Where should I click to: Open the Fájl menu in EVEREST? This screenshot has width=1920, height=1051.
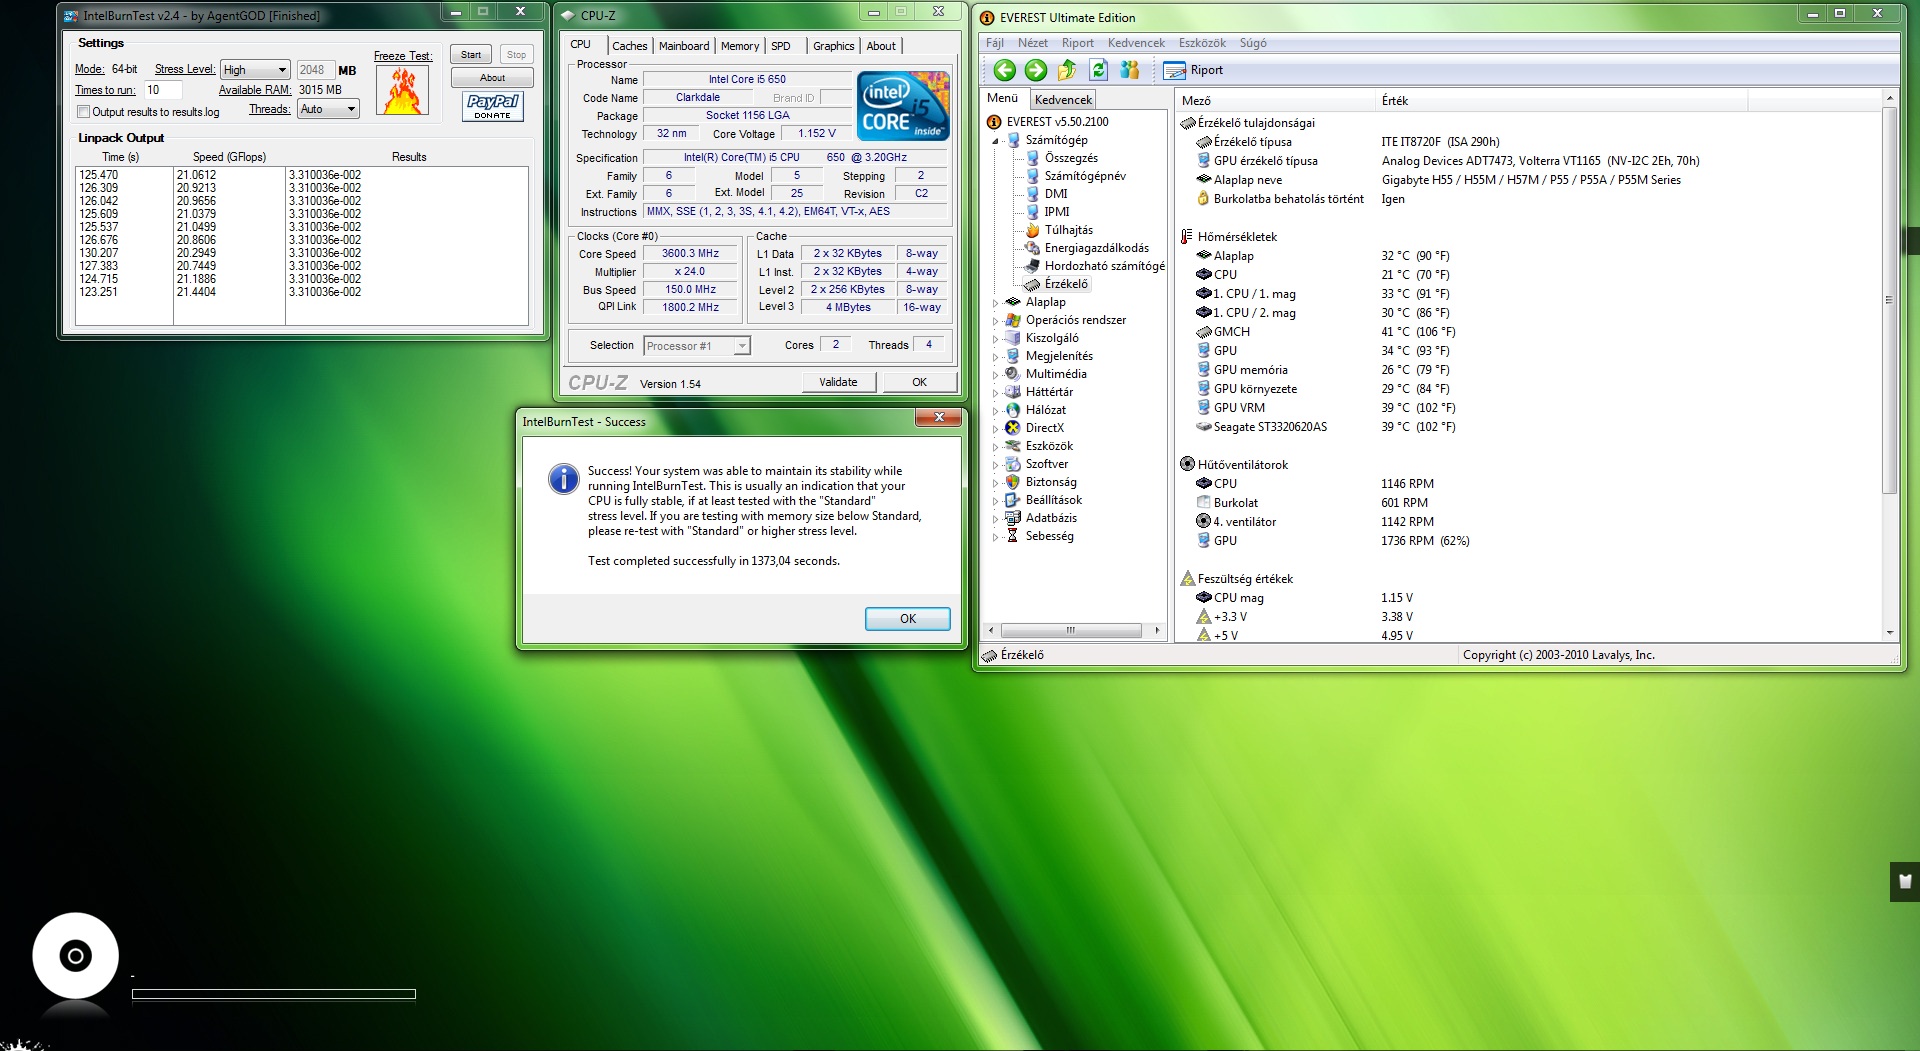coord(995,43)
